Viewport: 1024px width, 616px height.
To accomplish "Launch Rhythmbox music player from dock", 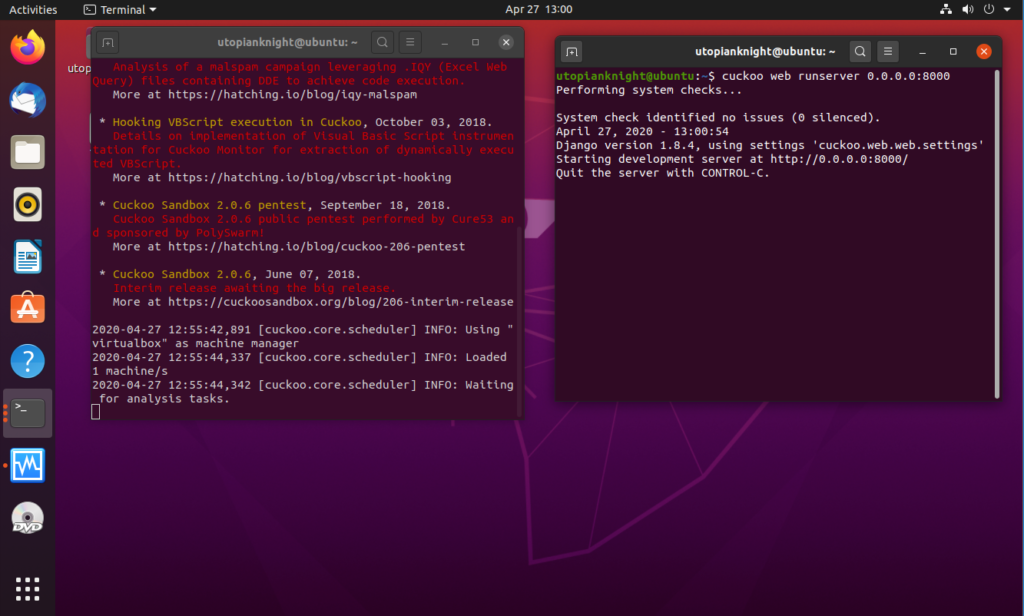I will point(27,204).
